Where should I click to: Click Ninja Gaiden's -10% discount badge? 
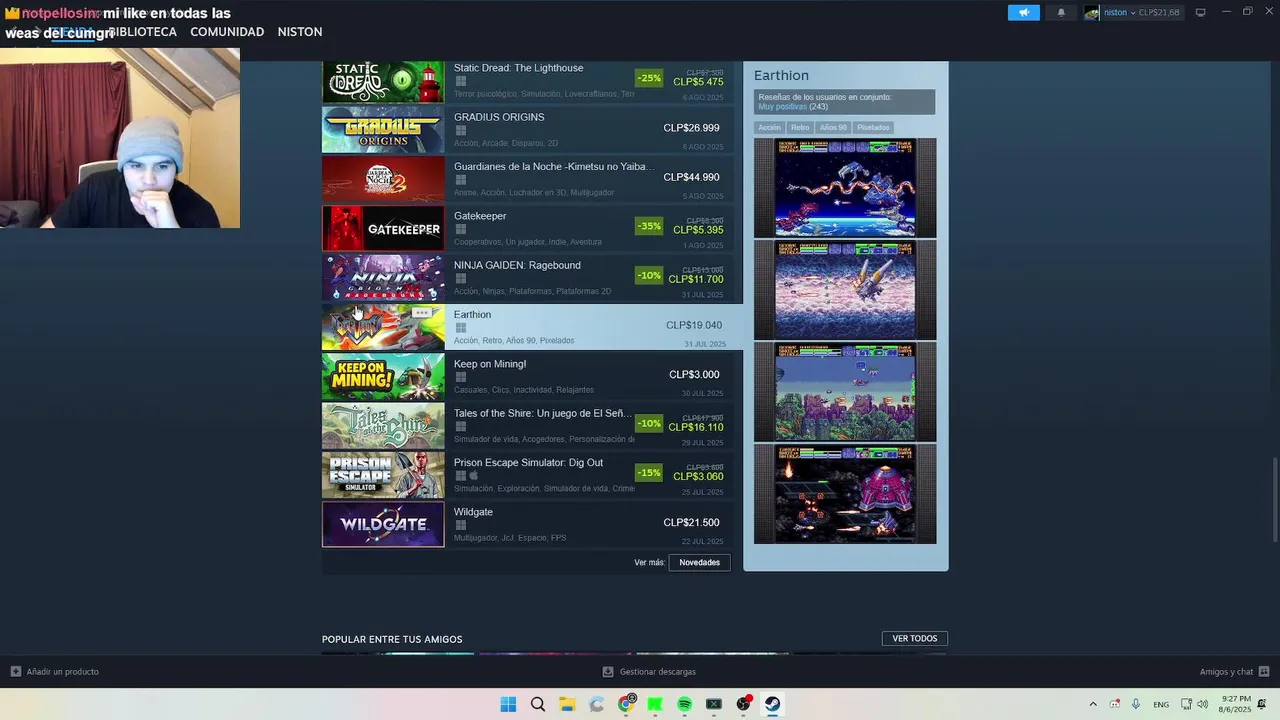(x=649, y=276)
